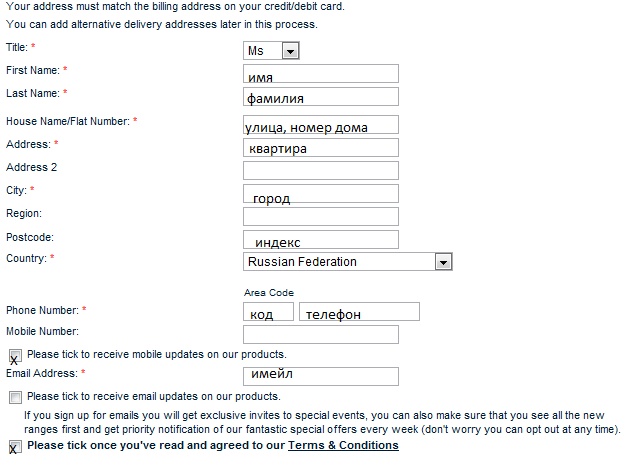Click the Mobile Number input field
The width and height of the screenshot is (629, 468).
321,334
